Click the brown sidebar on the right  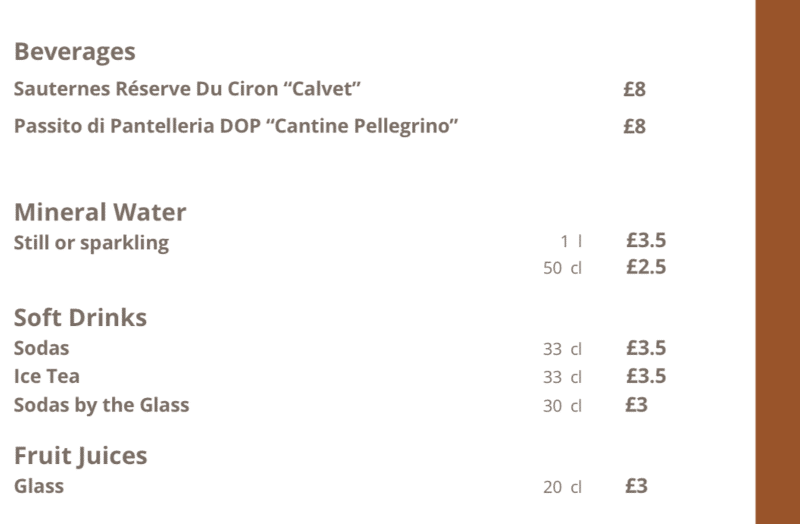point(778,262)
